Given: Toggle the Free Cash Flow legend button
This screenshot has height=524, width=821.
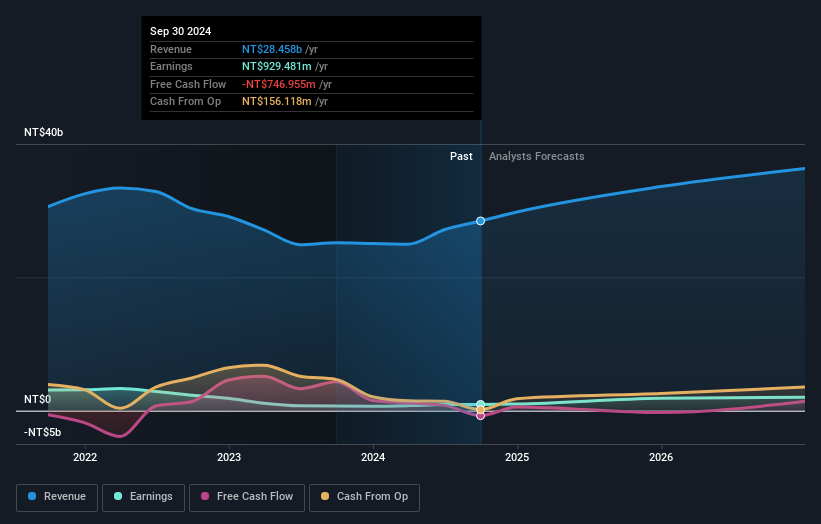Looking at the screenshot, I should coord(247,497).
